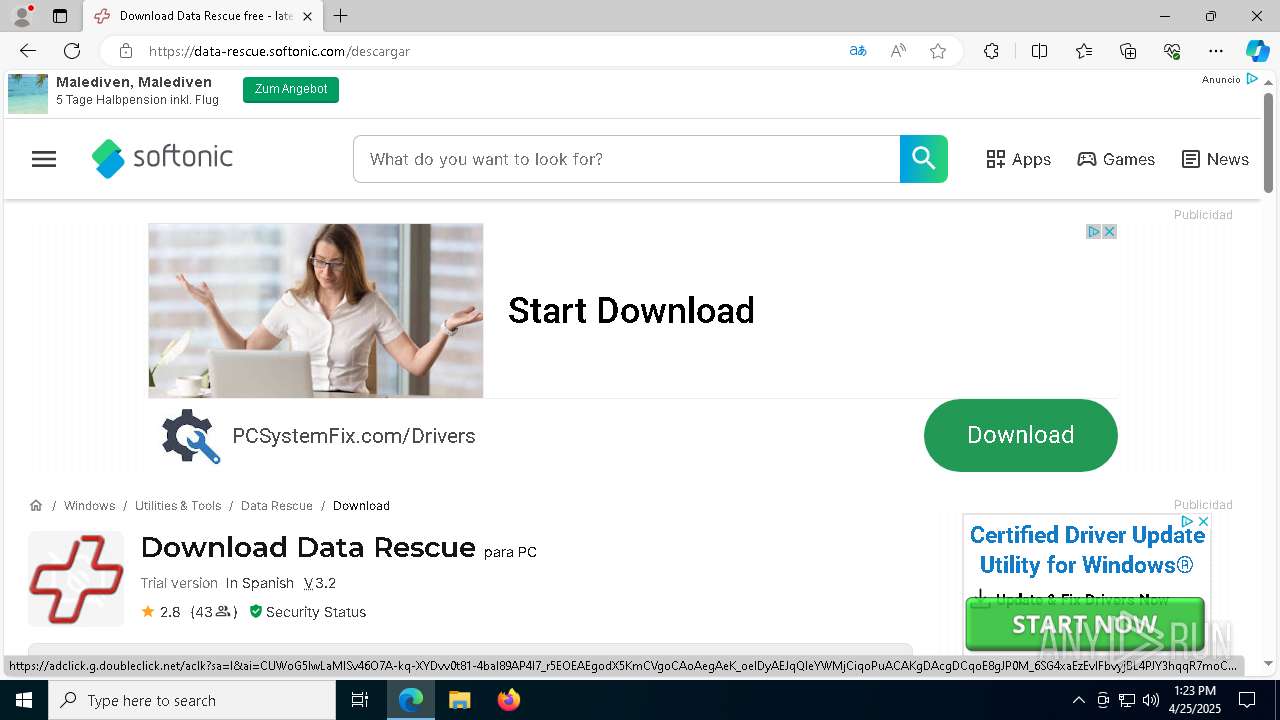Click the taskbar search box

pos(192,700)
